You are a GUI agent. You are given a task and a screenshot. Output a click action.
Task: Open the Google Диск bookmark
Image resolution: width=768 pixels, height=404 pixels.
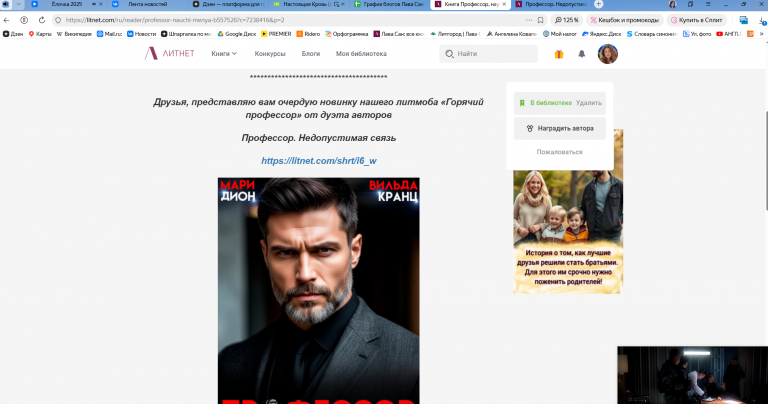coord(237,34)
